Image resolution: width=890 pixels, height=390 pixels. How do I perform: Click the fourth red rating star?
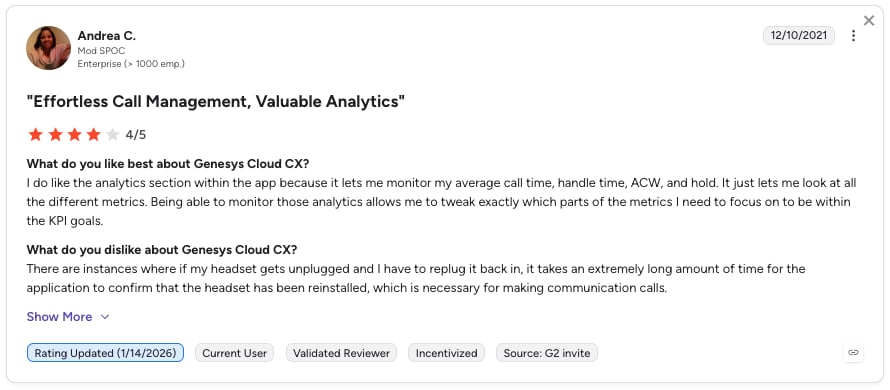pos(93,135)
